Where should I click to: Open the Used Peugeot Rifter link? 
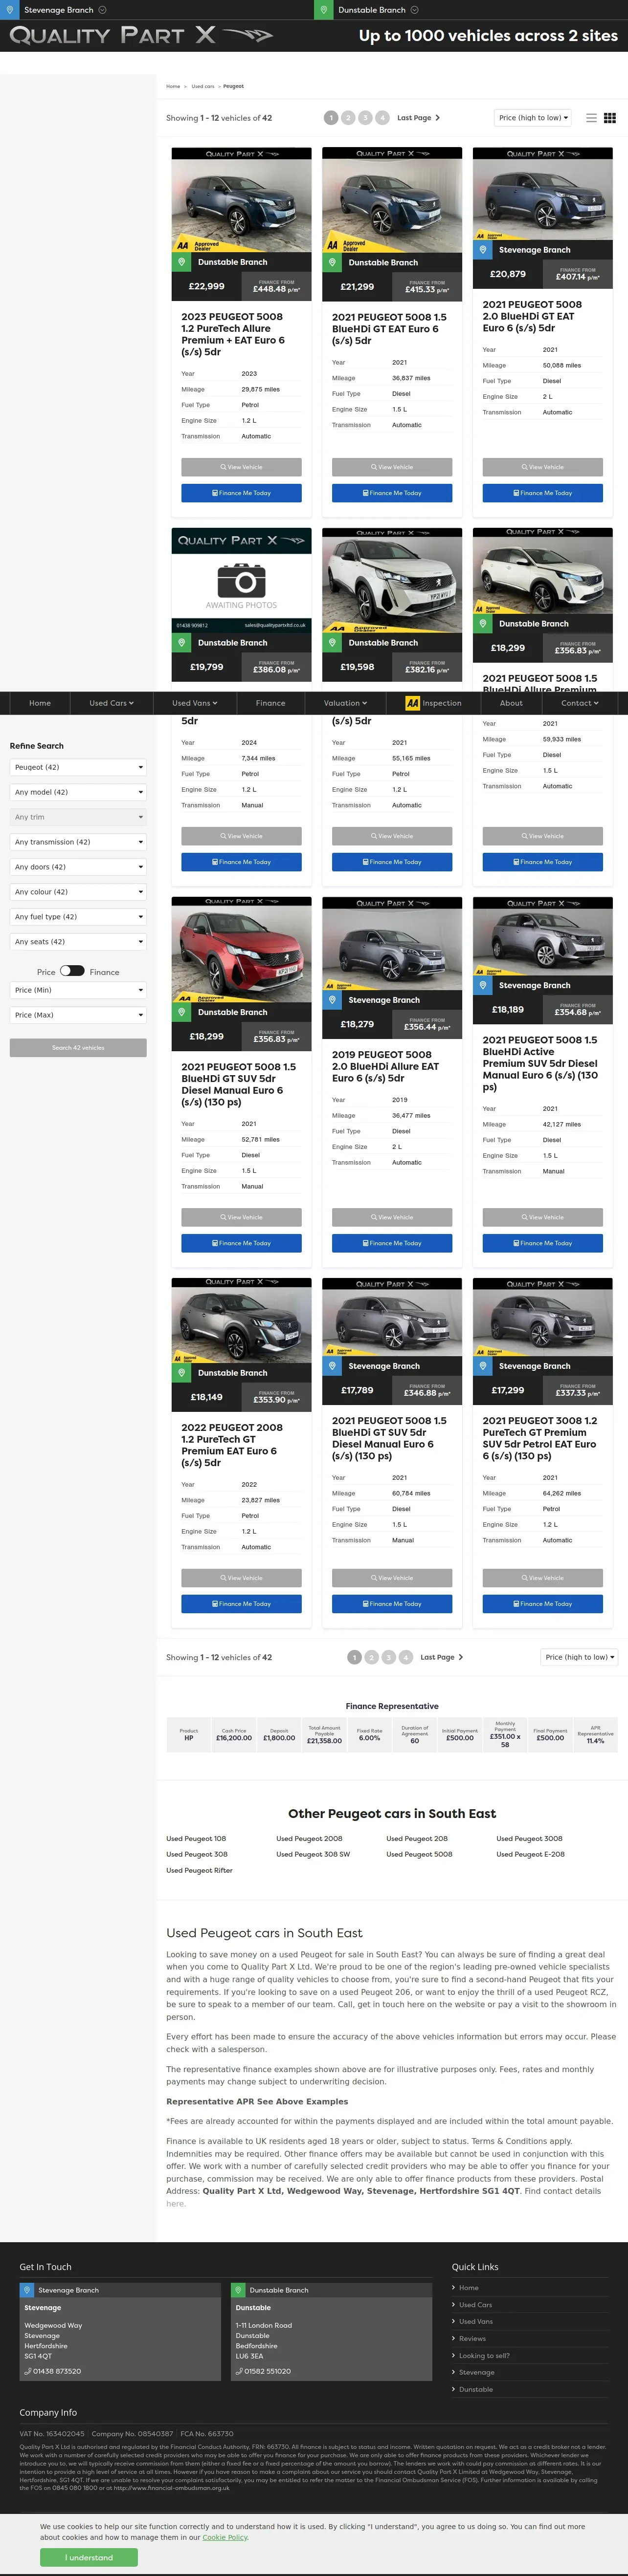[x=199, y=1870]
